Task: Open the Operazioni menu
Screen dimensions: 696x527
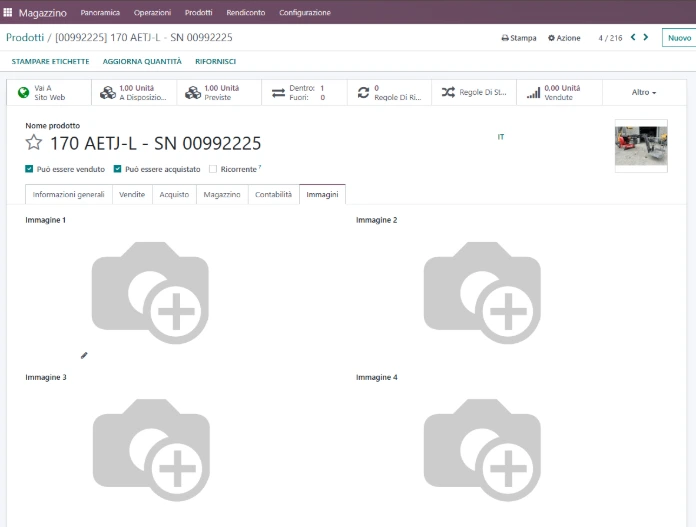Action: 152,13
